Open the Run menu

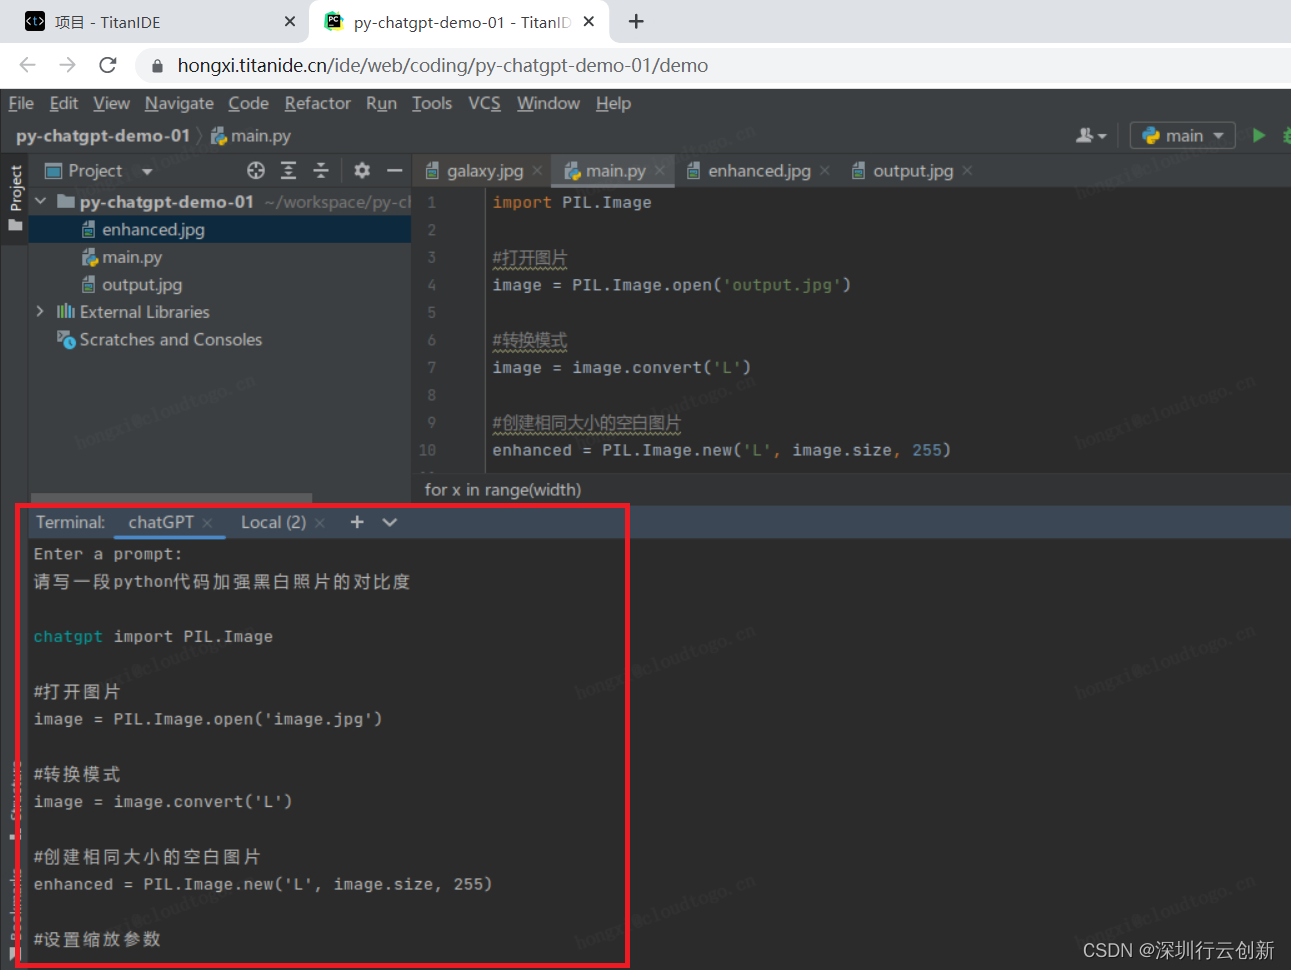(x=381, y=103)
